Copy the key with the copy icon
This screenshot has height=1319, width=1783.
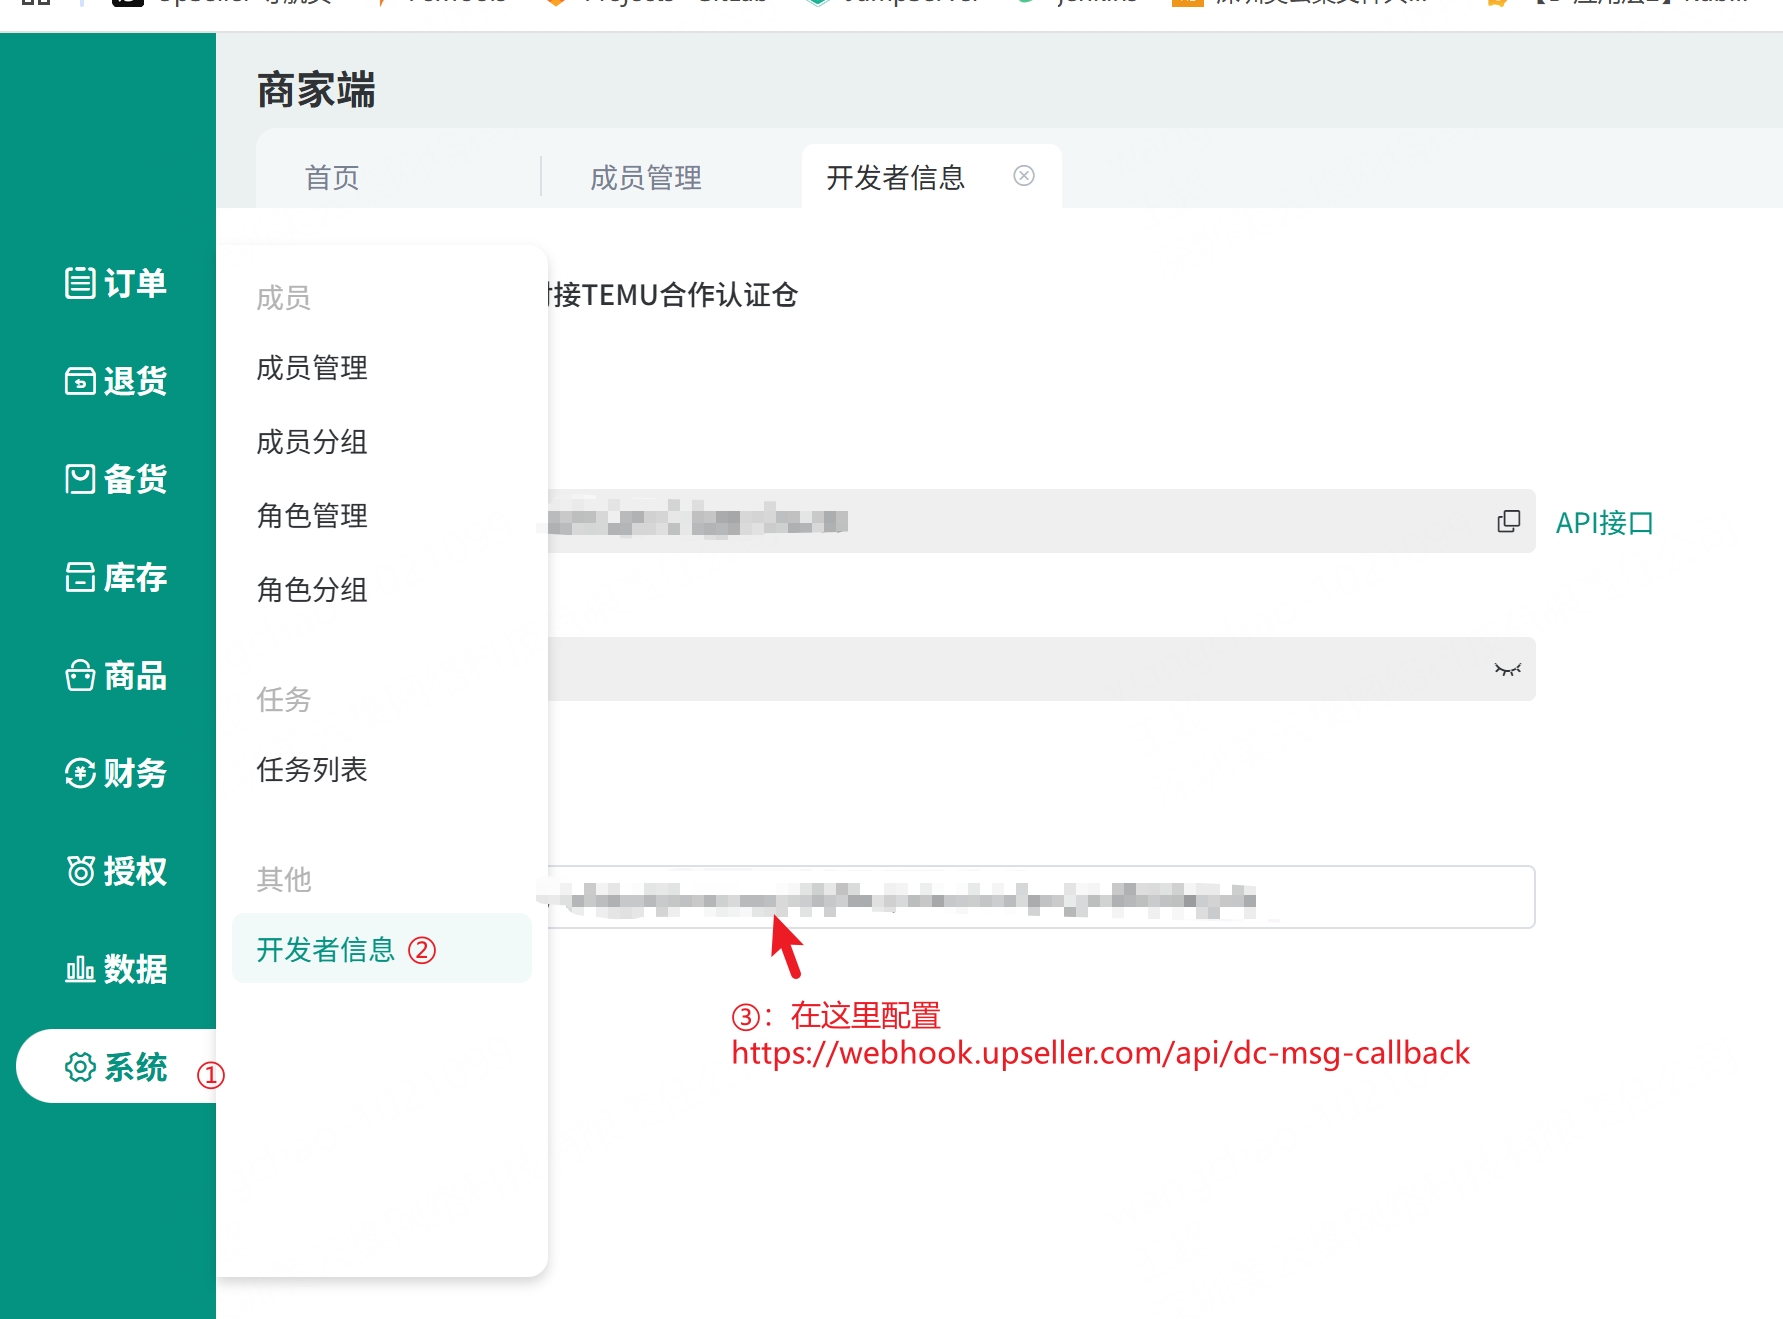tap(1508, 521)
